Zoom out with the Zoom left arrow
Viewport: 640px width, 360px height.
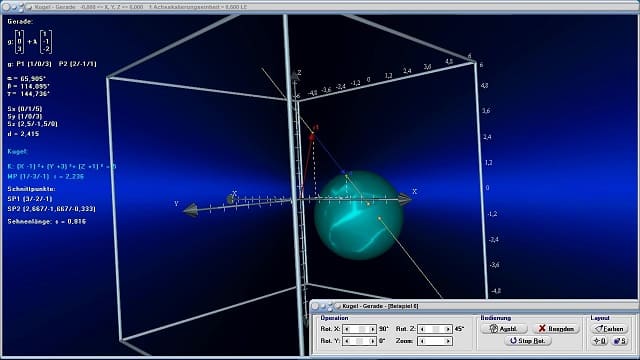(422, 341)
